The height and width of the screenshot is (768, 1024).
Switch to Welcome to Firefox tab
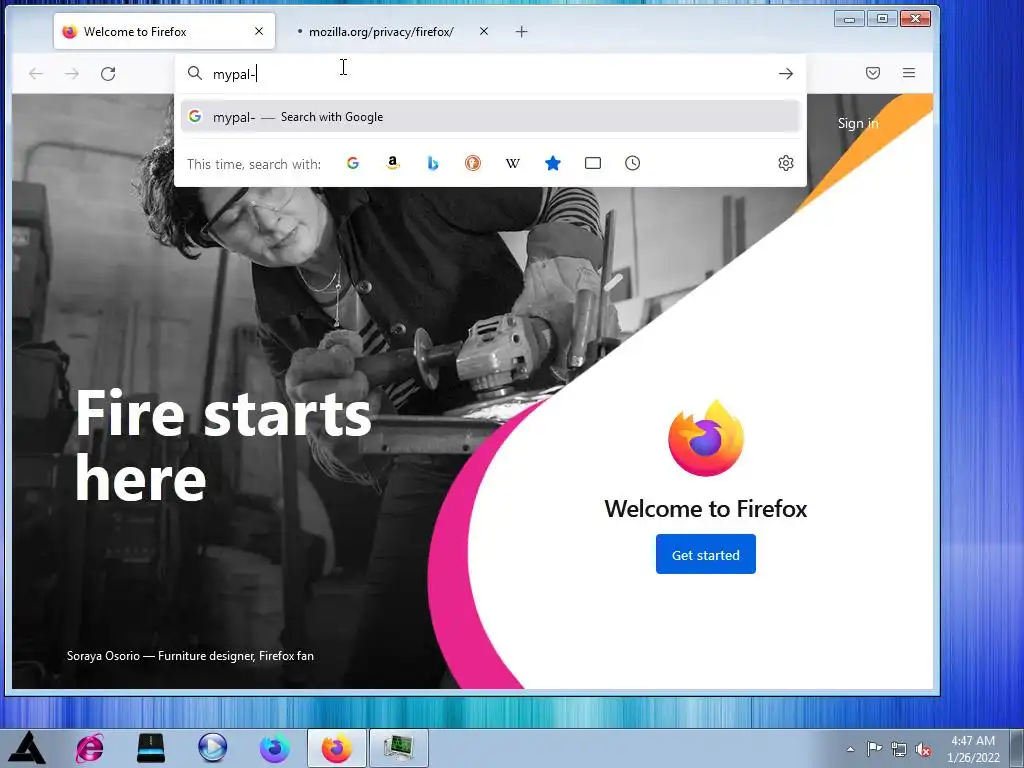coord(165,31)
